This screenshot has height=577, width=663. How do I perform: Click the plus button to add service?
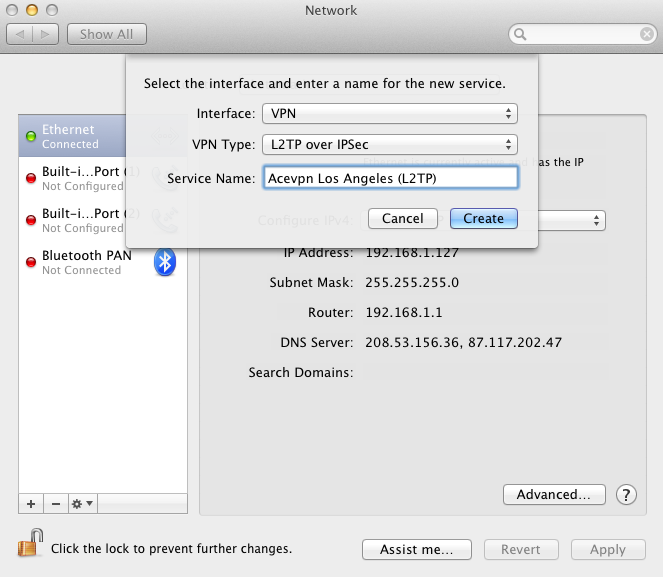point(31,504)
